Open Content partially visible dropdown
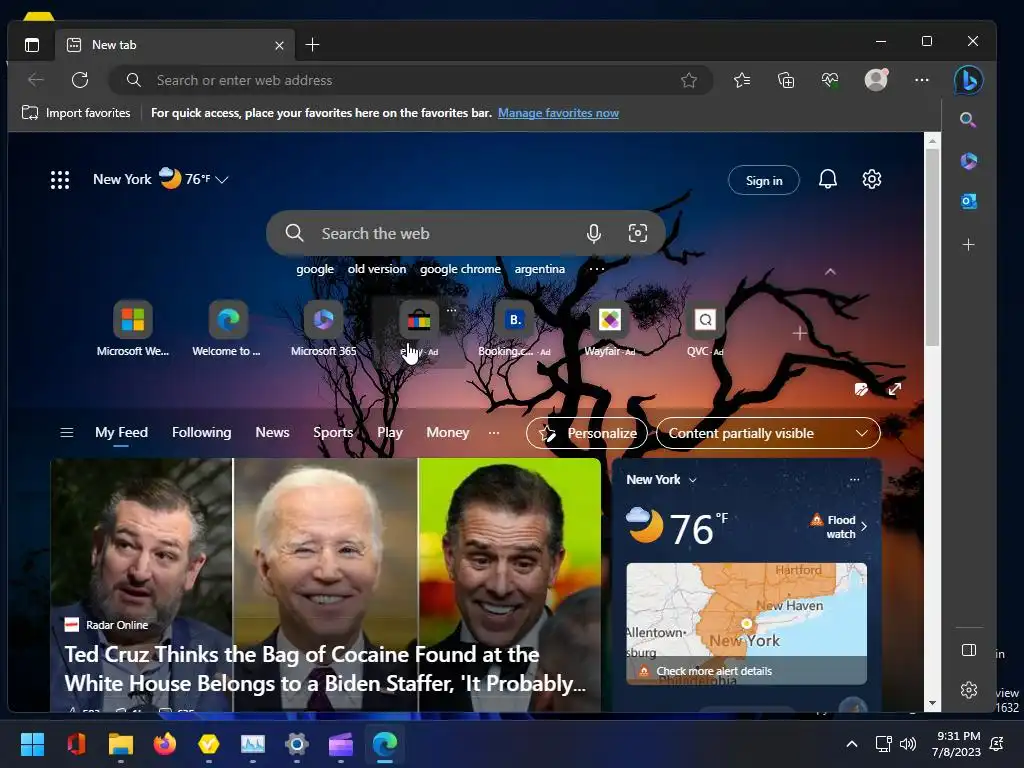 (x=768, y=433)
